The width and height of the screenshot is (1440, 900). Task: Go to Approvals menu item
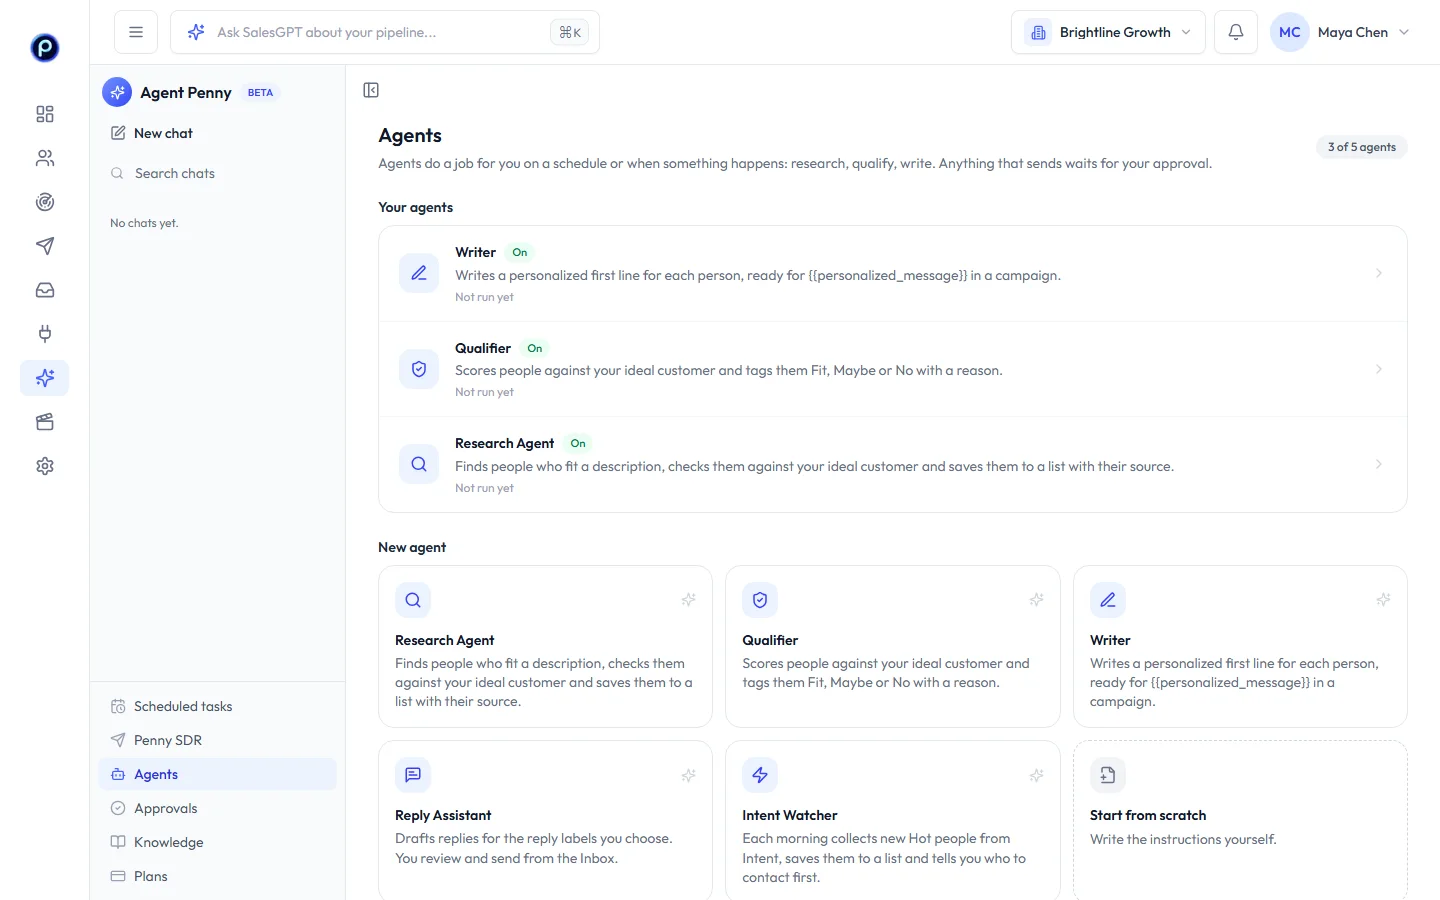pos(217,808)
